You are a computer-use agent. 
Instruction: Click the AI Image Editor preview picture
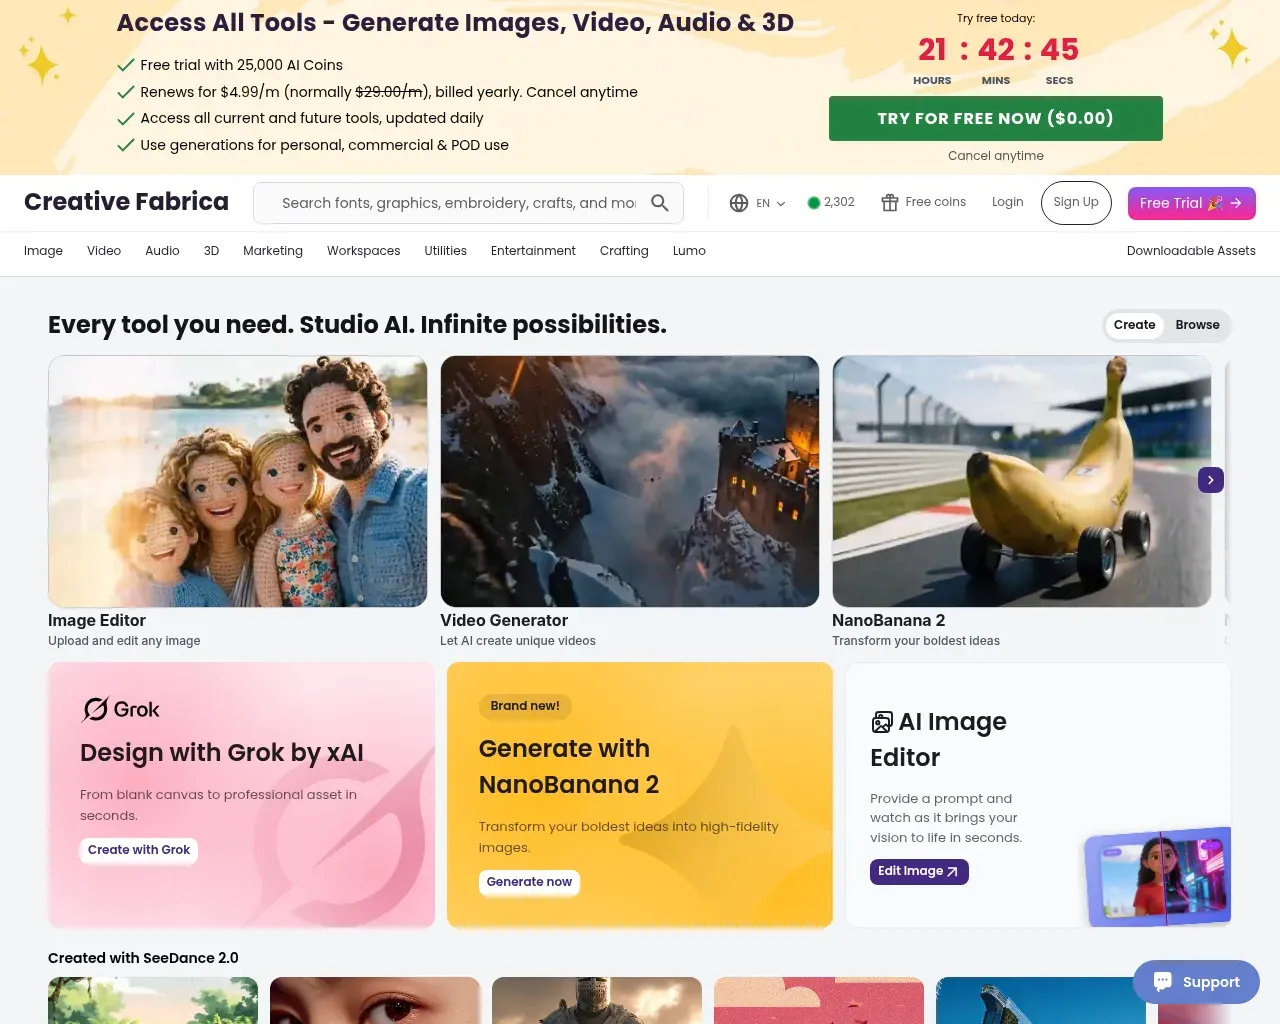tap(1158, 877)
